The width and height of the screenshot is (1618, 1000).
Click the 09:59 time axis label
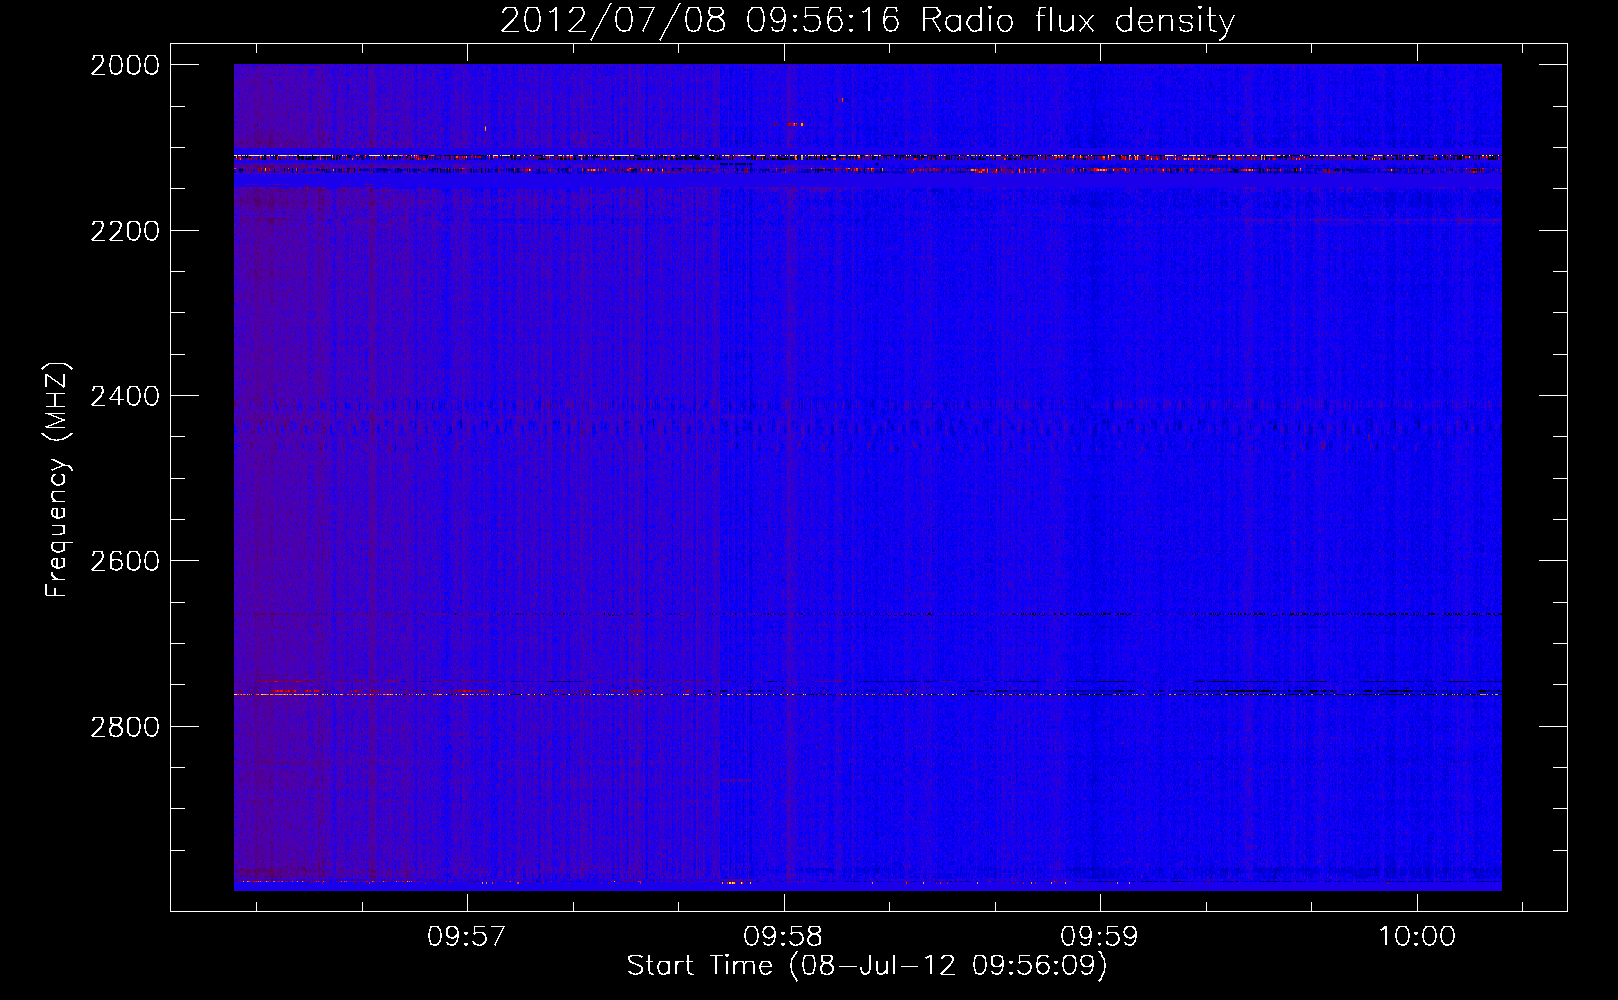click(x=1100, y=937)
